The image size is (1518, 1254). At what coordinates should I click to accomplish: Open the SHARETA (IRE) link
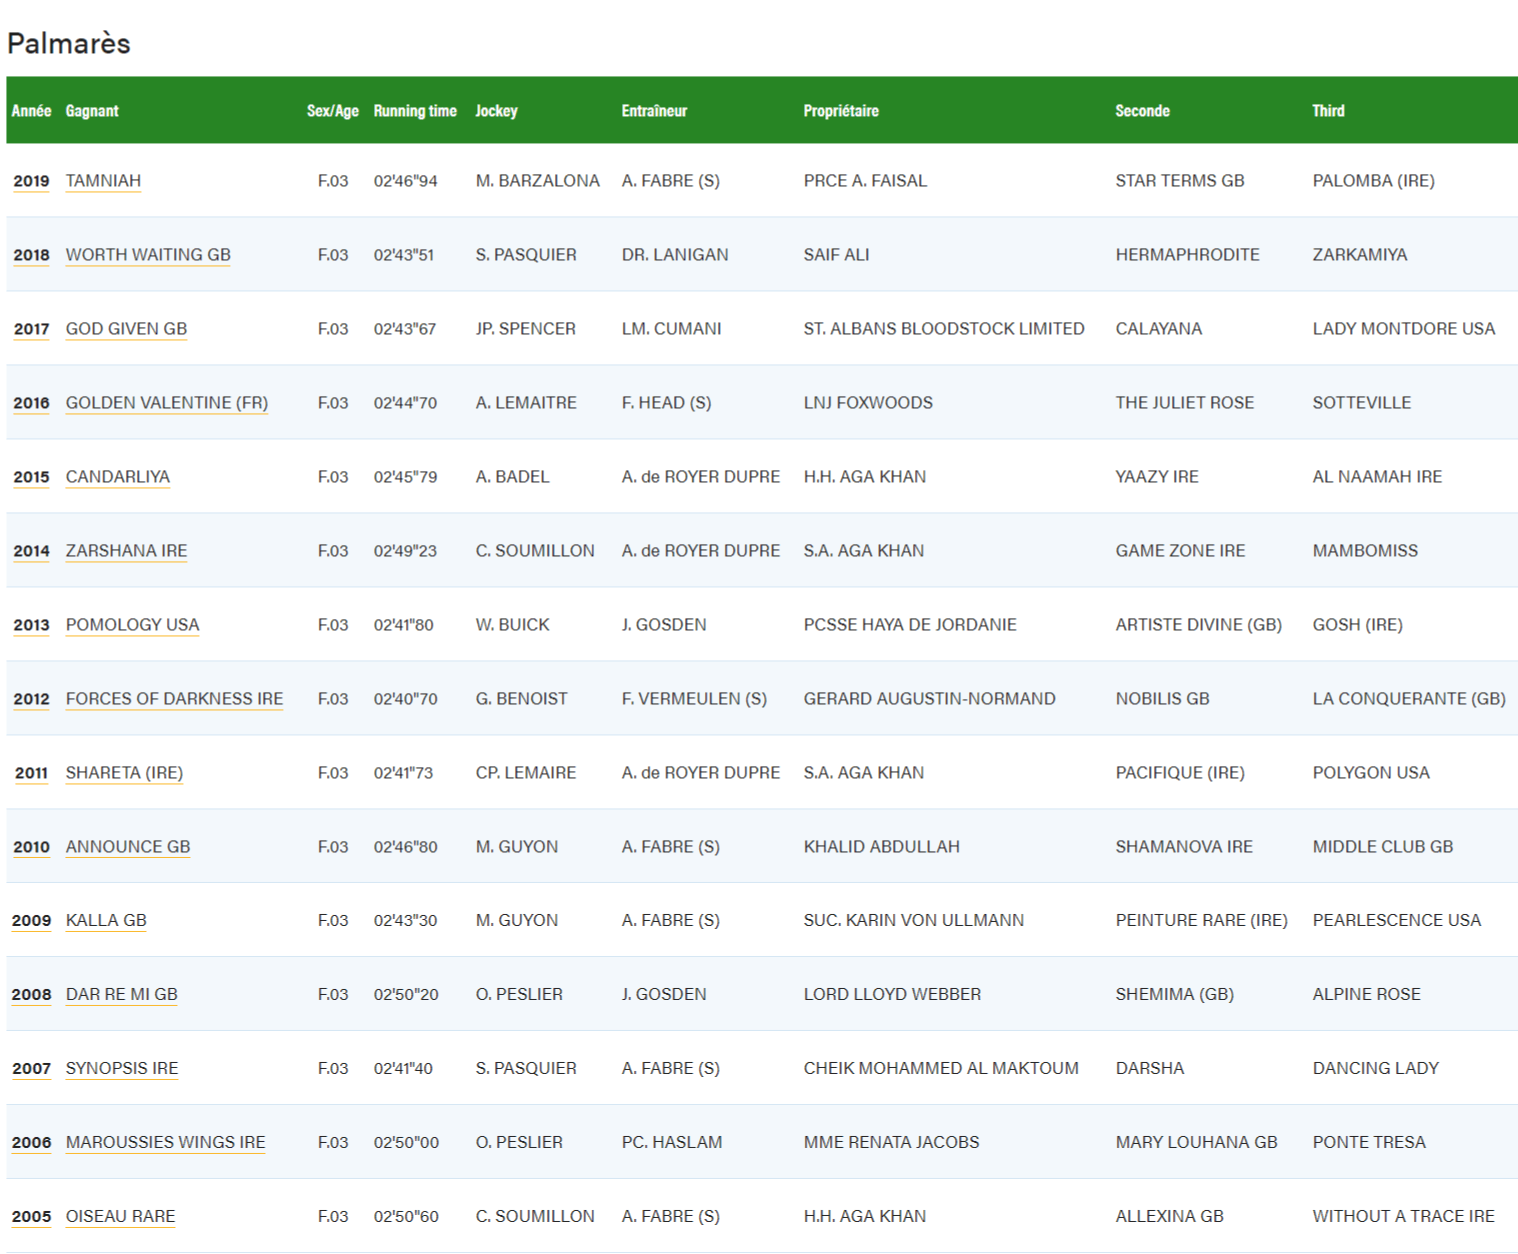[124, 773]
